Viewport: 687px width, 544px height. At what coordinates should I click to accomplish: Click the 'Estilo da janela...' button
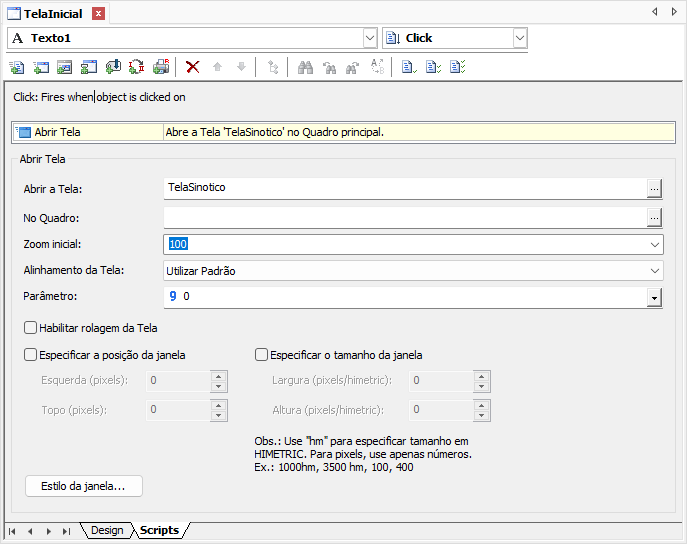tap(83, 486)
